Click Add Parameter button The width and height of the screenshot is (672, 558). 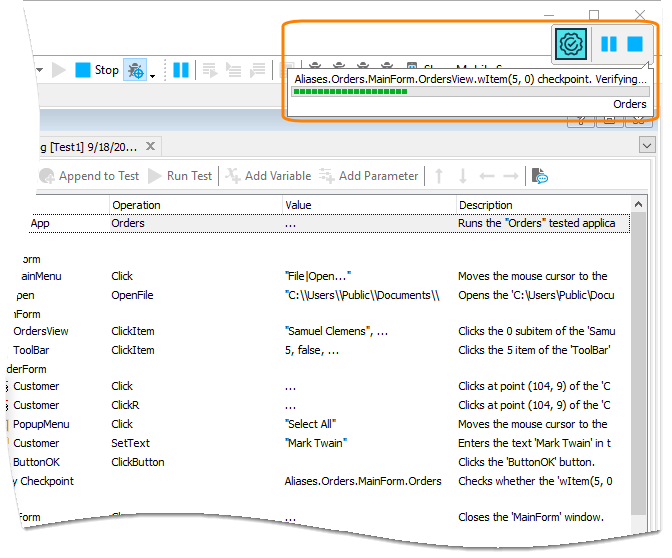(x=369, y=176)
